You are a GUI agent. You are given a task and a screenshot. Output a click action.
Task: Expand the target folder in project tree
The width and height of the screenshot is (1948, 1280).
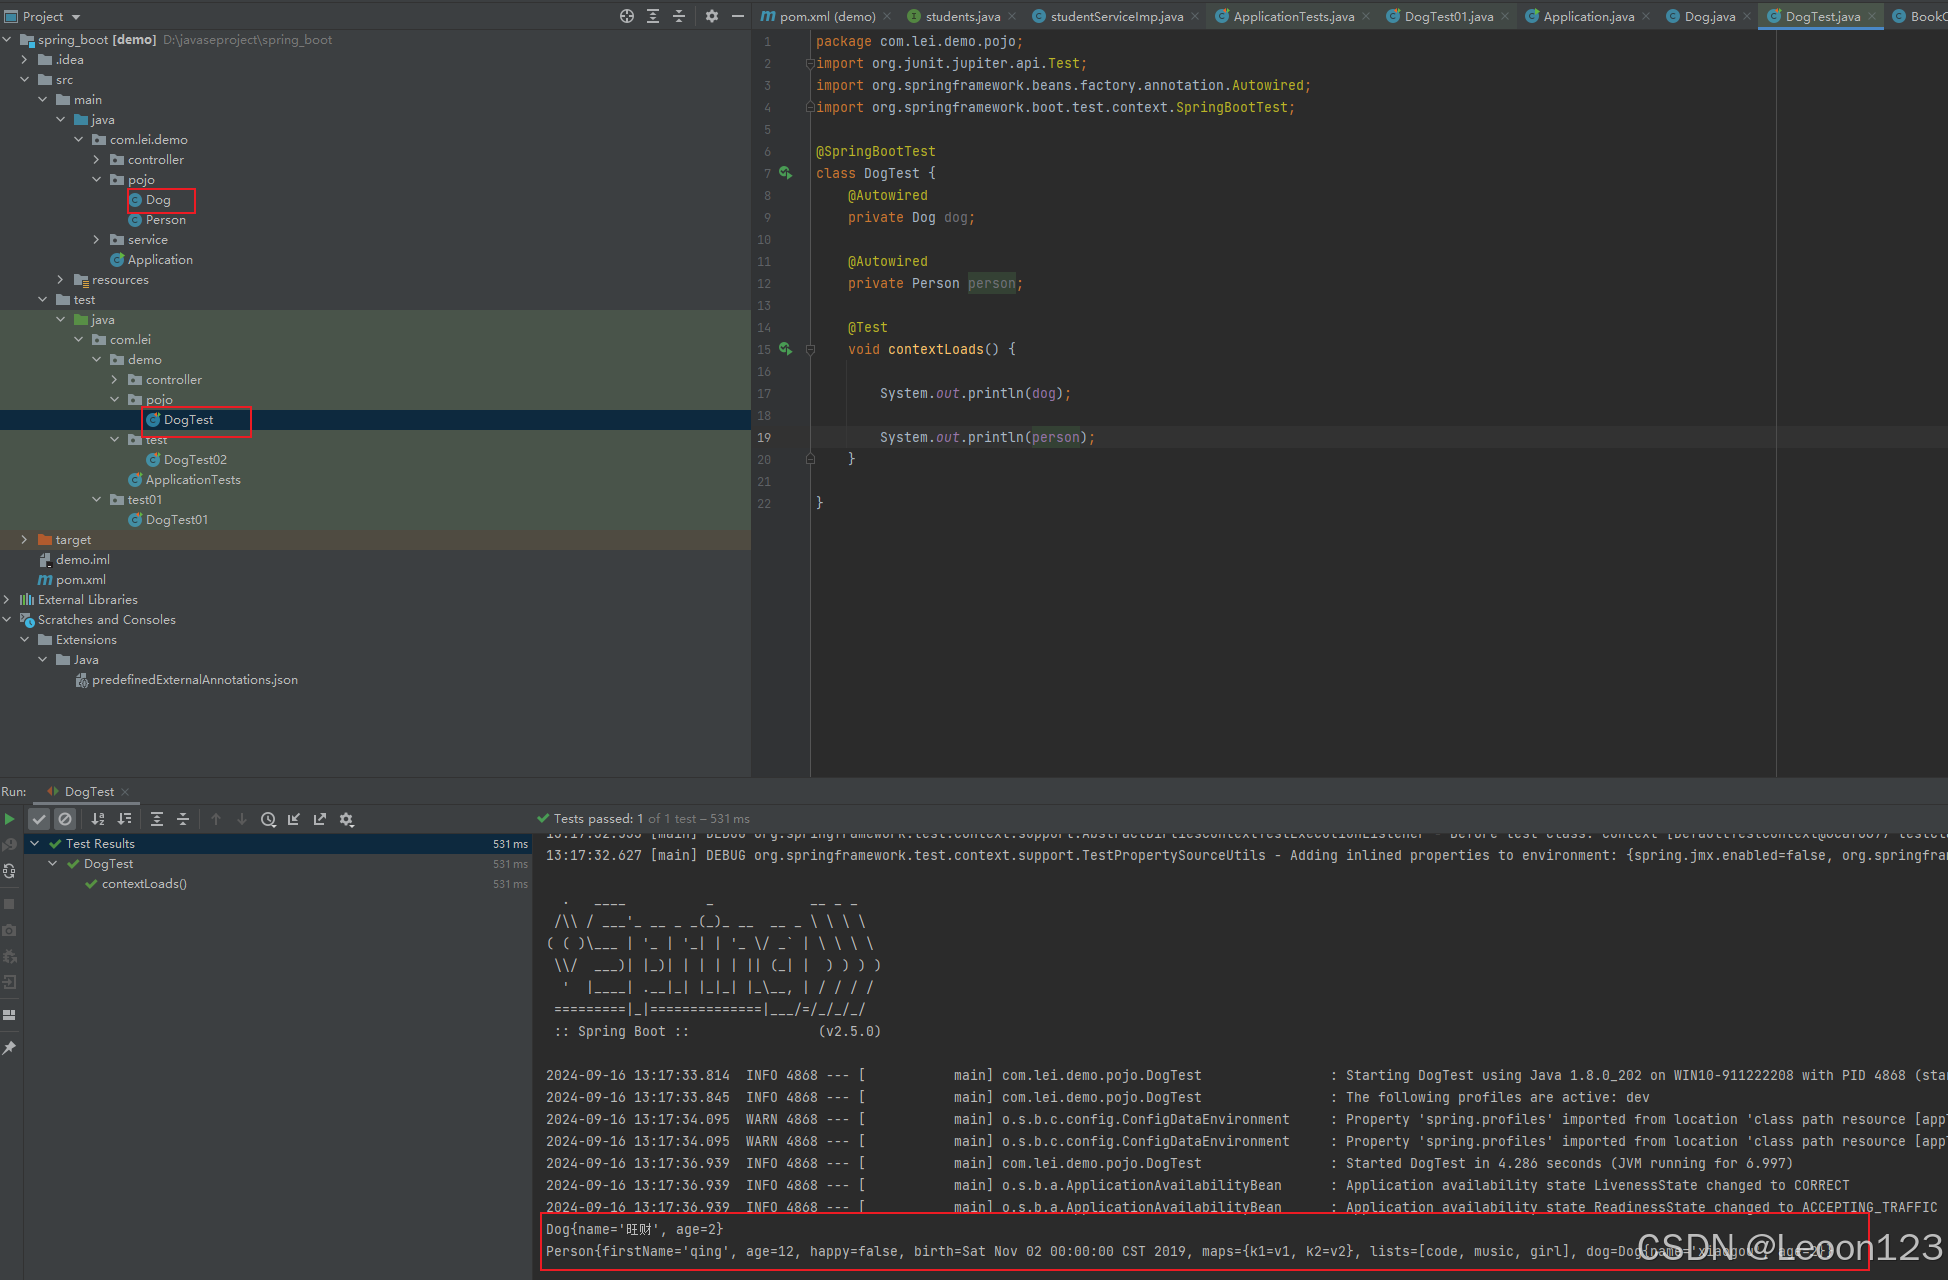click(x=24, y=540)
